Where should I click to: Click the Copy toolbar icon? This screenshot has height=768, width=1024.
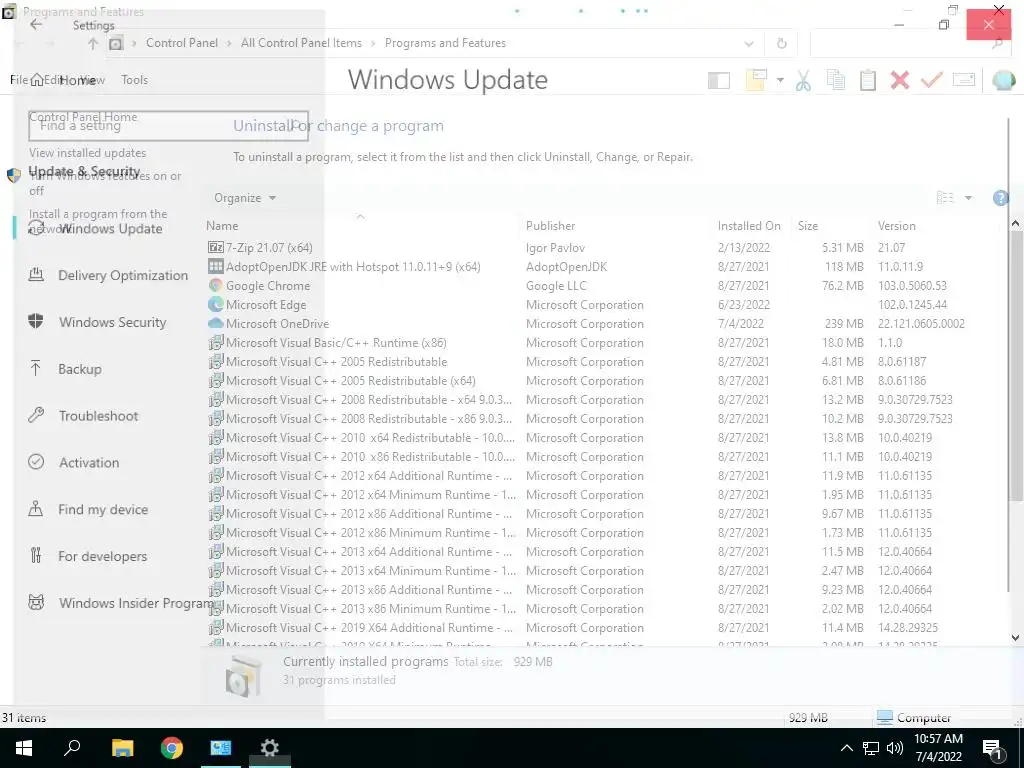point(835,80)
